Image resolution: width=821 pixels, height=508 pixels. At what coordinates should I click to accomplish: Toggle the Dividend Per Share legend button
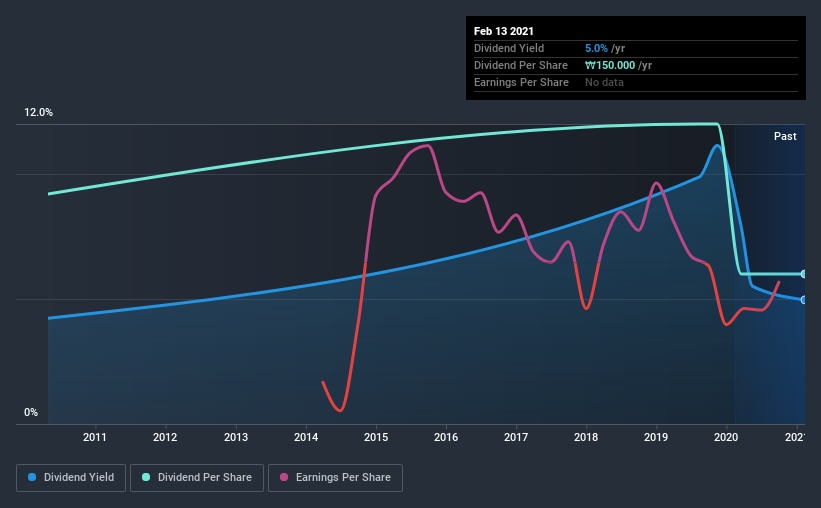(197, 478)
